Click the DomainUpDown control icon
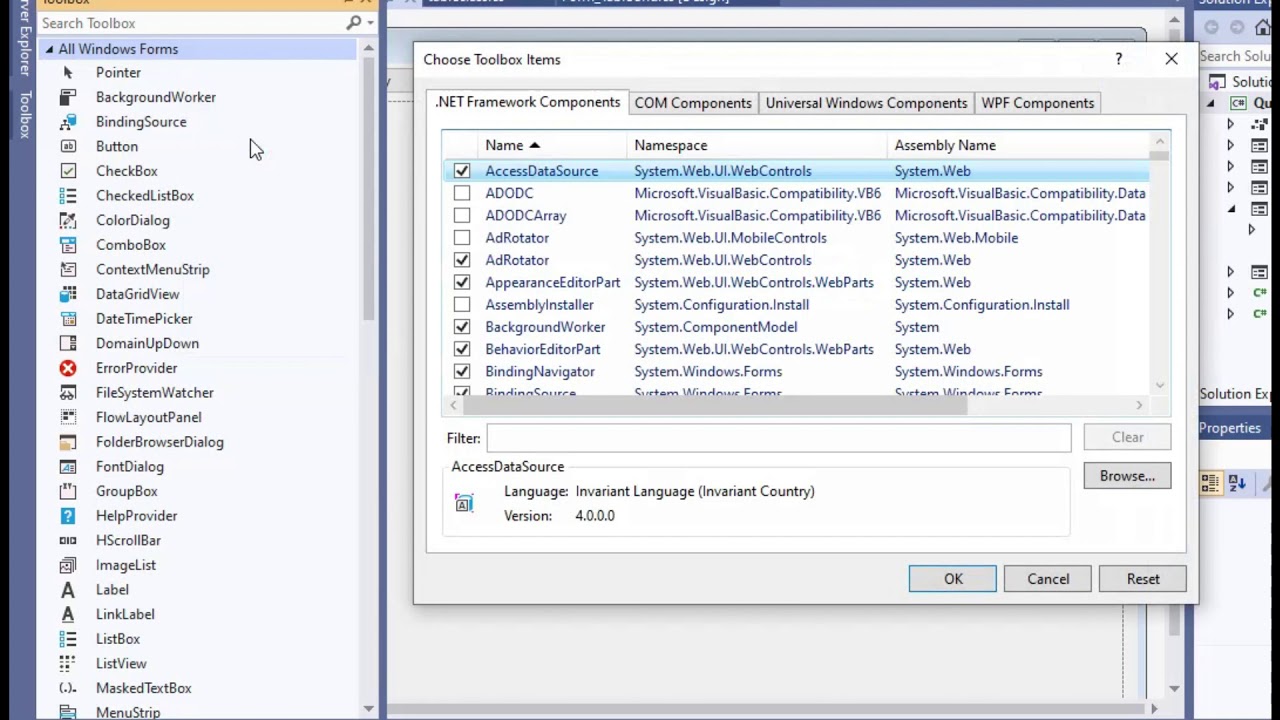1280x720 pixels. coord(68,343)
